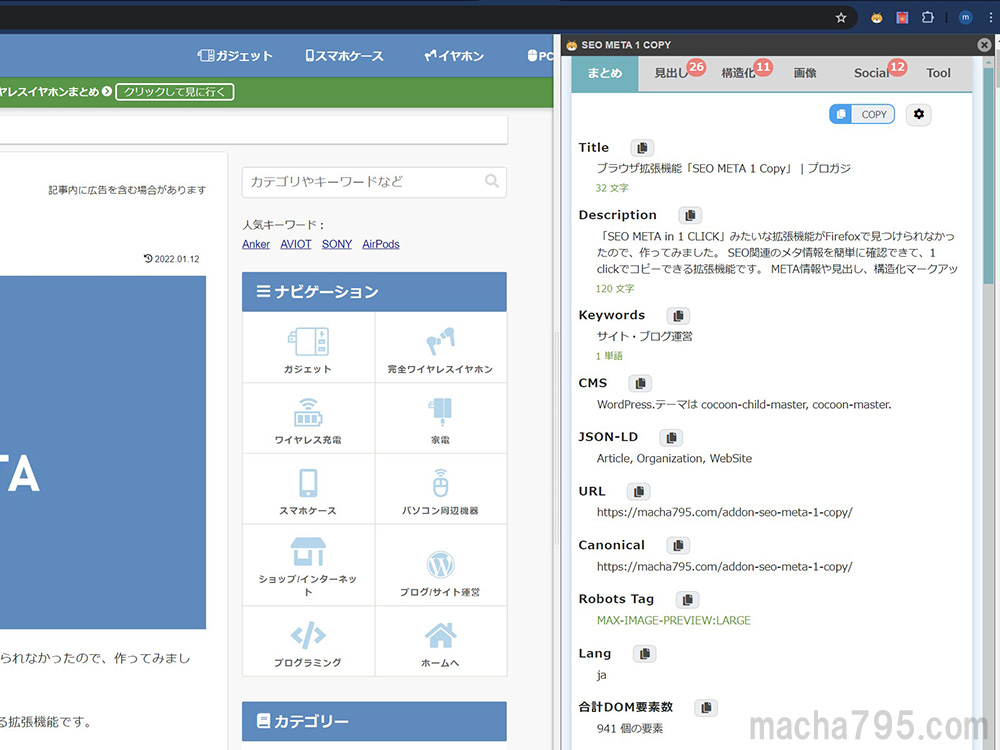Open the browser extensions puzzle icon

(928, 18)
